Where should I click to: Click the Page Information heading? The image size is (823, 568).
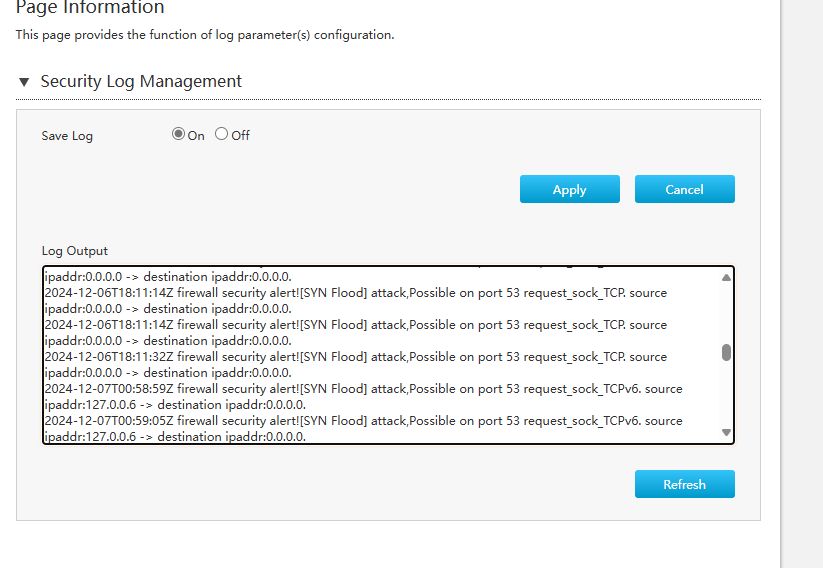point(90,9)
